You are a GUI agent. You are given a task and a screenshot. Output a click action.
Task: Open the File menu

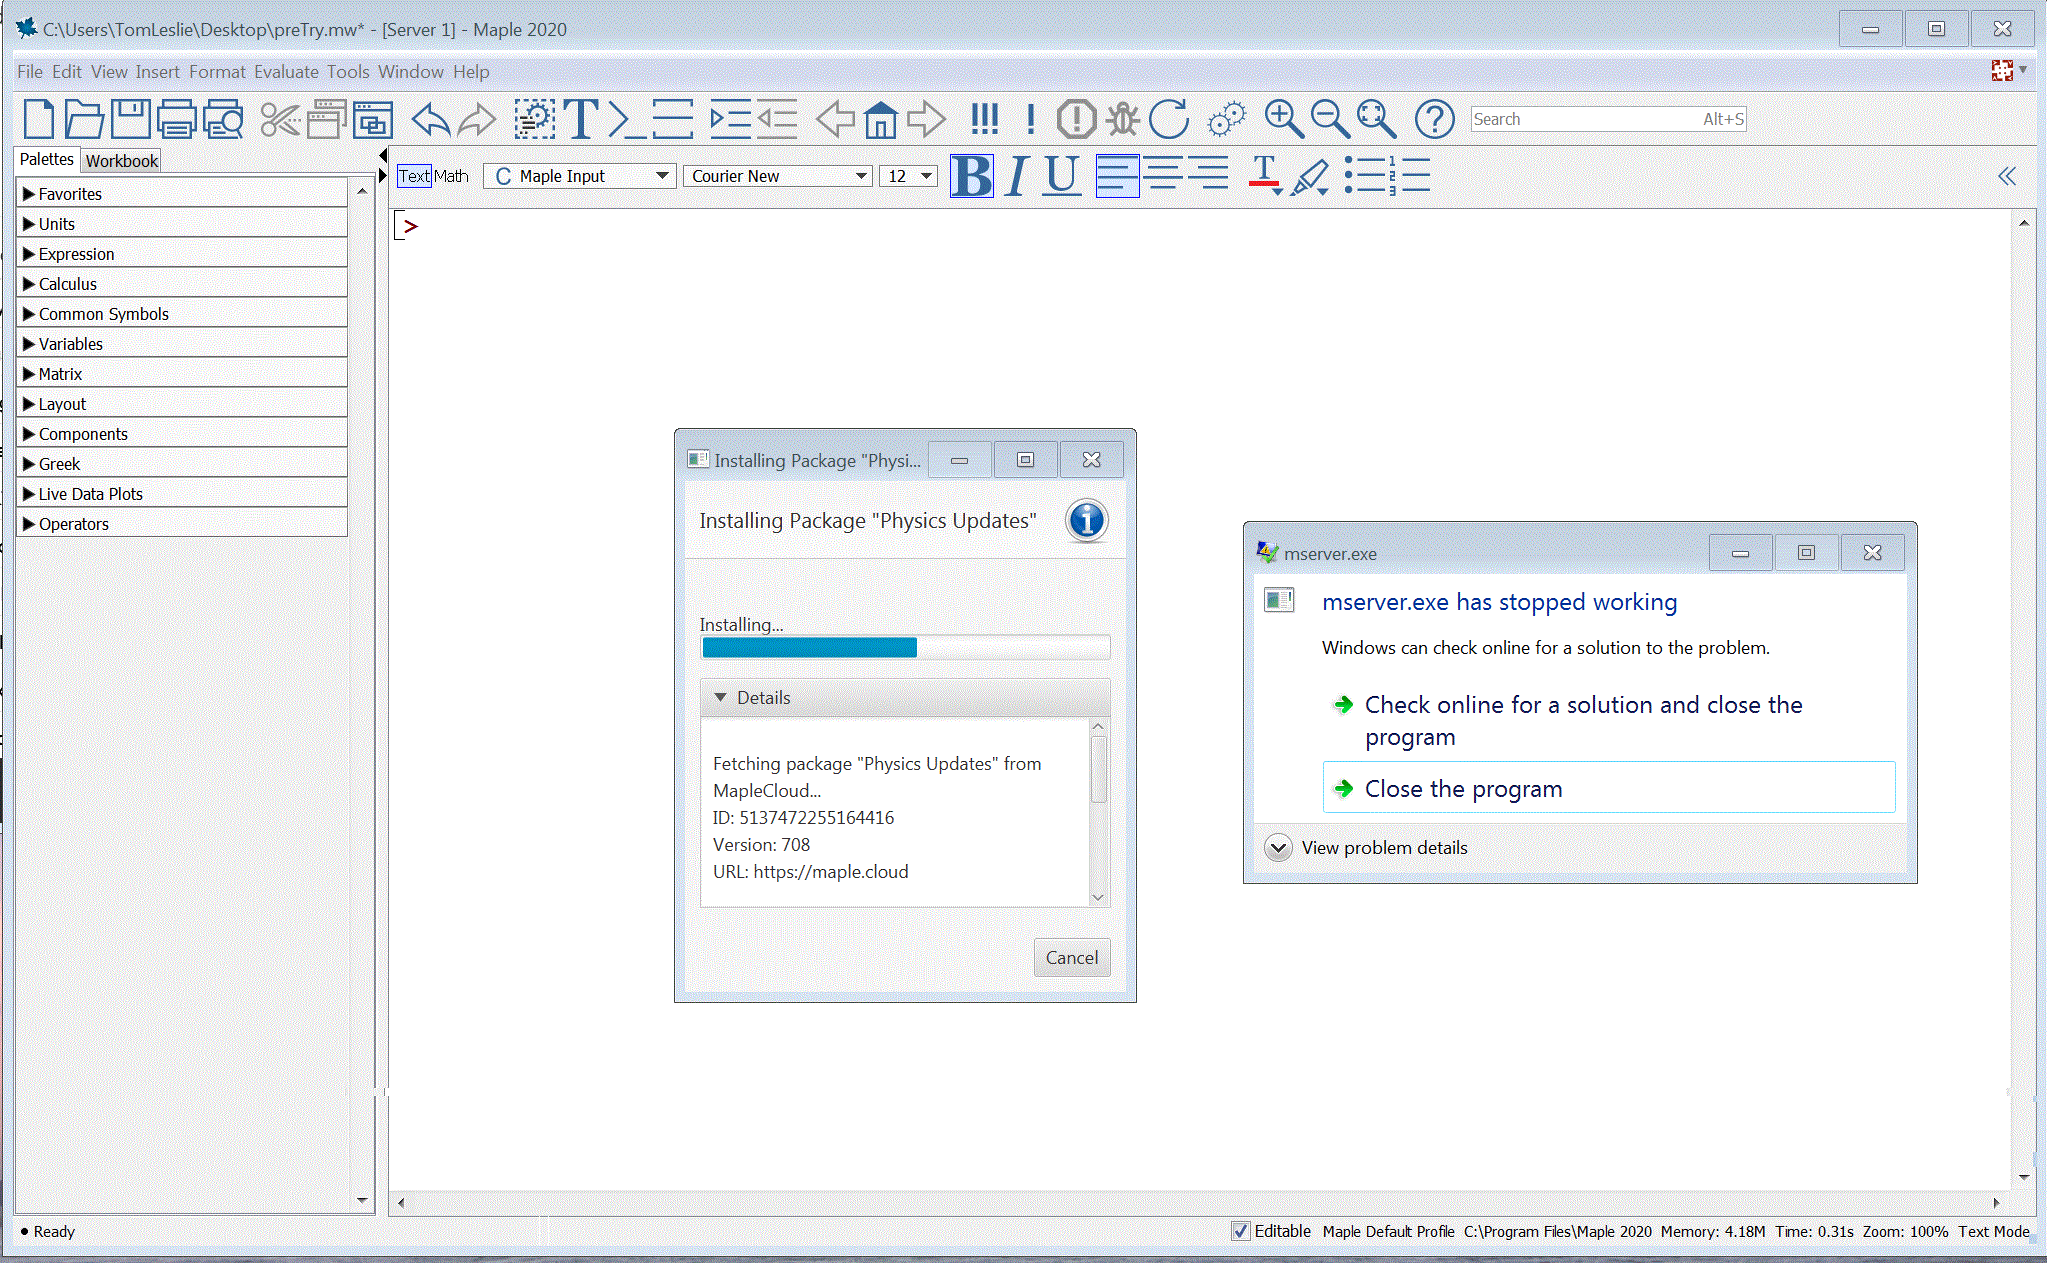(x=30, y=72)
